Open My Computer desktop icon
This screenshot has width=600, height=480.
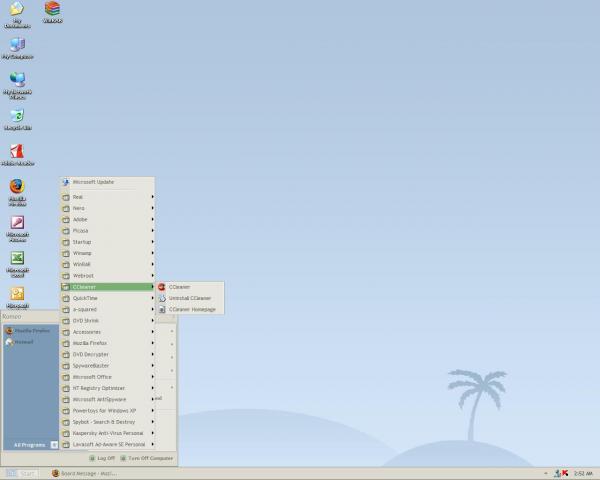point(17,48)
